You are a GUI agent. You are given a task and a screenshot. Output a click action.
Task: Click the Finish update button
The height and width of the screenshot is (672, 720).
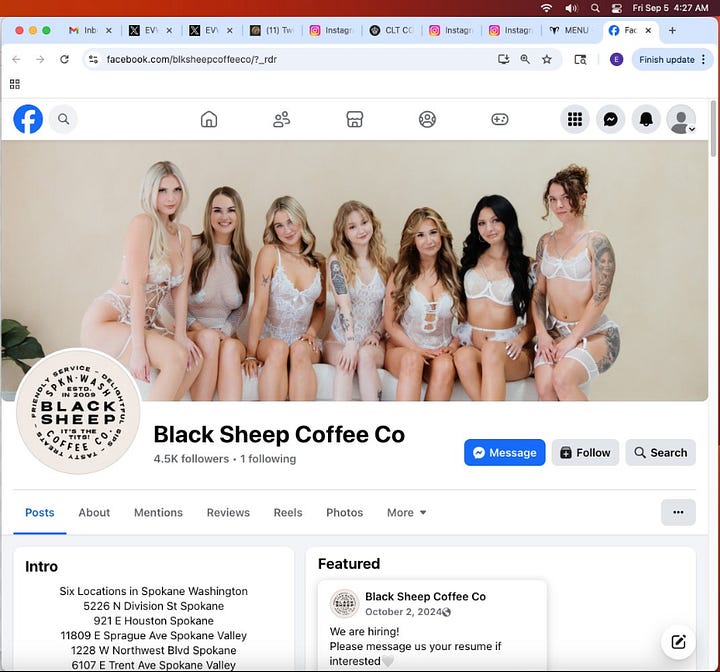tap(666, 60)
